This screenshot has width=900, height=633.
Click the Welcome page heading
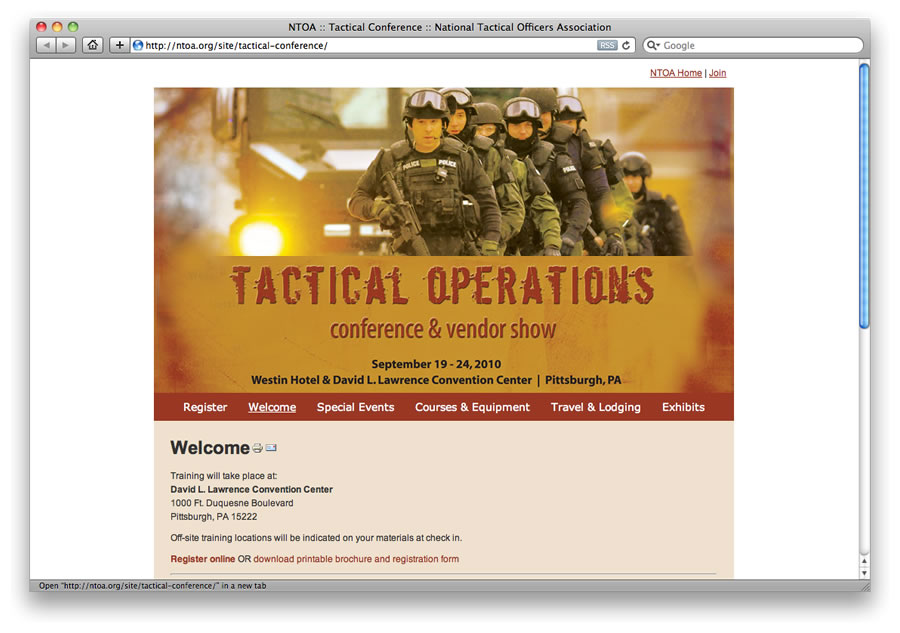210,448
